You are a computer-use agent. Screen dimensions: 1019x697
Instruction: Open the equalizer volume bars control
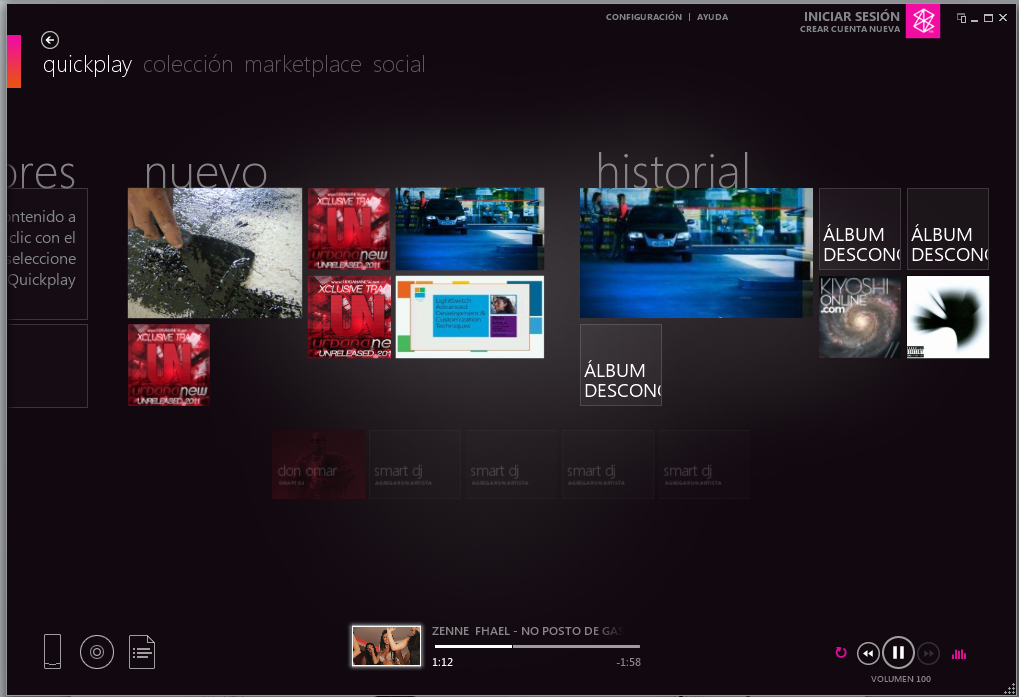[958, 653]
